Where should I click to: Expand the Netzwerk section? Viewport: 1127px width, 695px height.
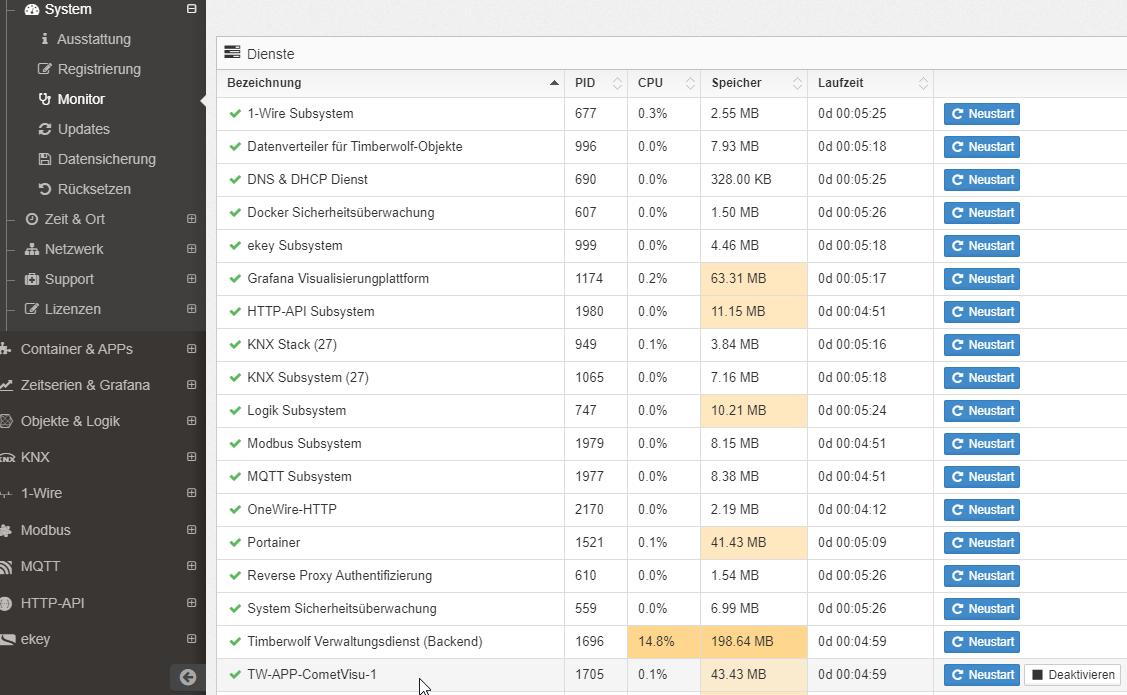191,249
